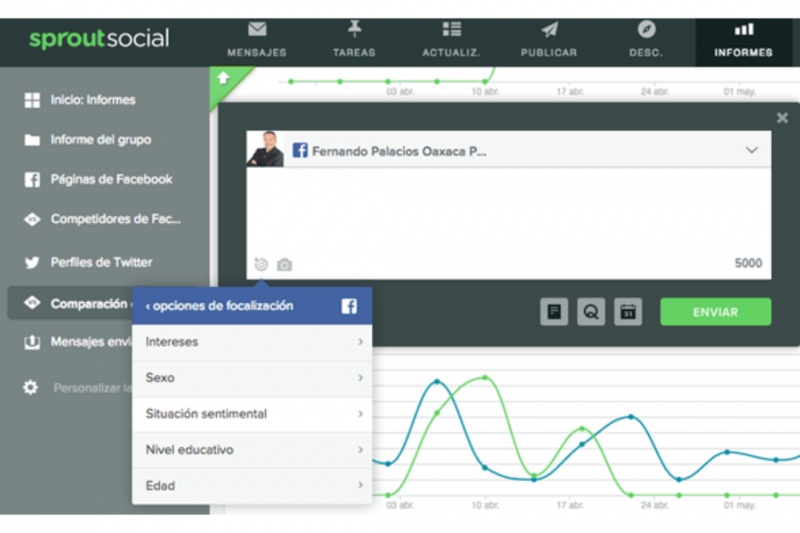
Task: Click the draft note icon button
Action: (x=554, y=312)
